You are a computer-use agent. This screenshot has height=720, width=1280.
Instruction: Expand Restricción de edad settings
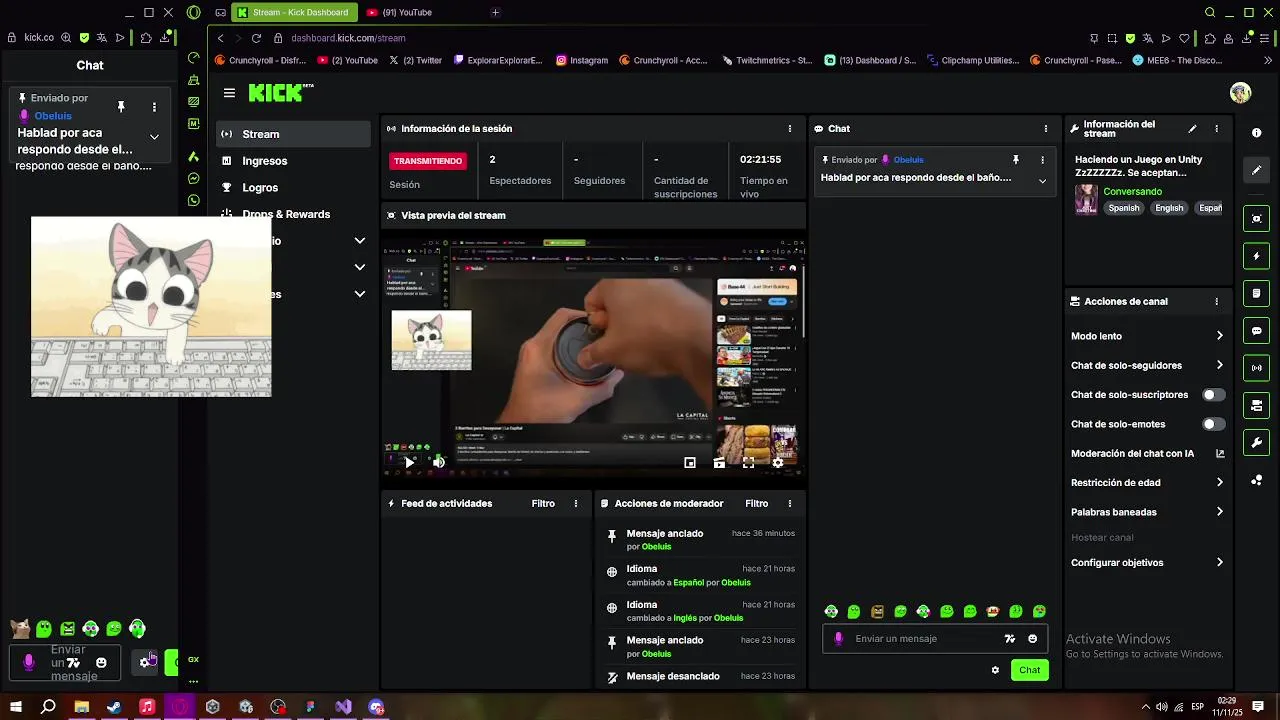[1219, 482]
